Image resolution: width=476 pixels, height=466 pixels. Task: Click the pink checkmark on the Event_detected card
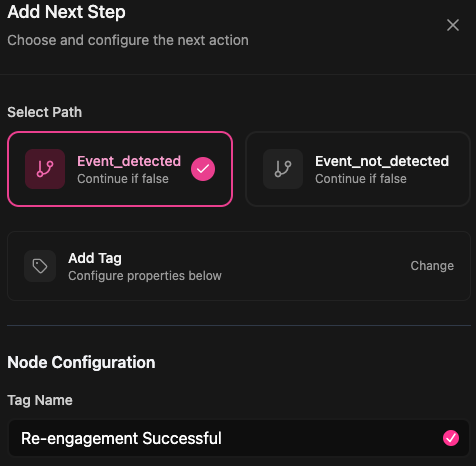click(203, 169)
